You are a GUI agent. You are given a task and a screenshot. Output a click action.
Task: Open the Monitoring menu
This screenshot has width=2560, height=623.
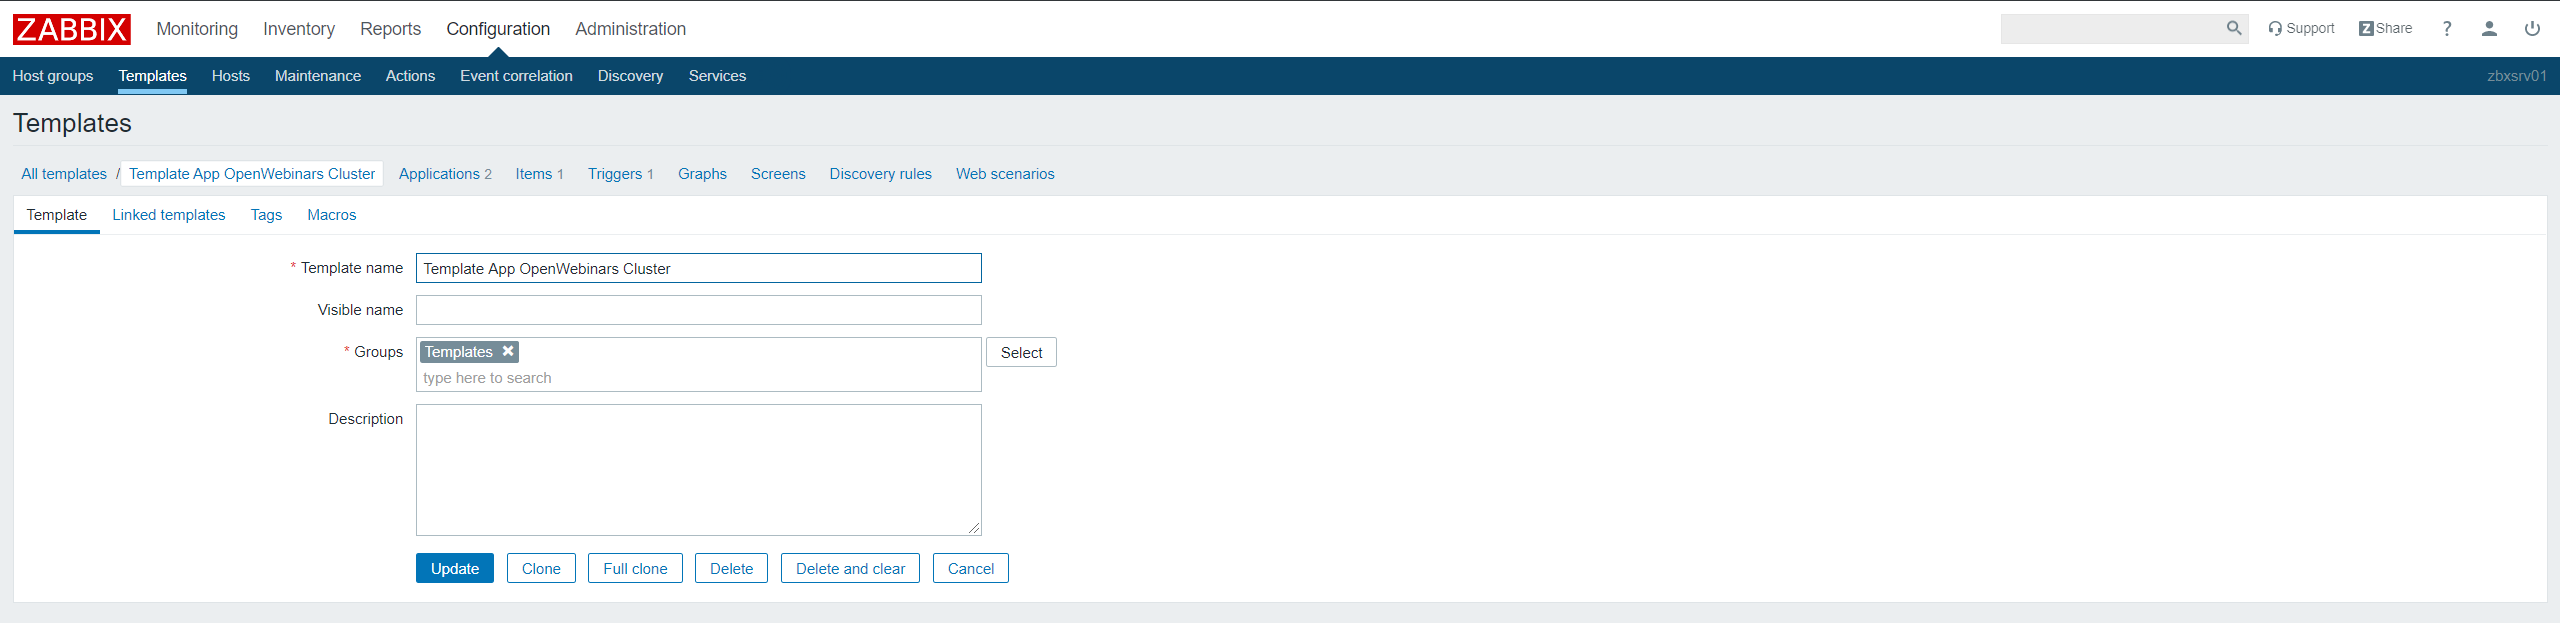click(x=197, y=29)
